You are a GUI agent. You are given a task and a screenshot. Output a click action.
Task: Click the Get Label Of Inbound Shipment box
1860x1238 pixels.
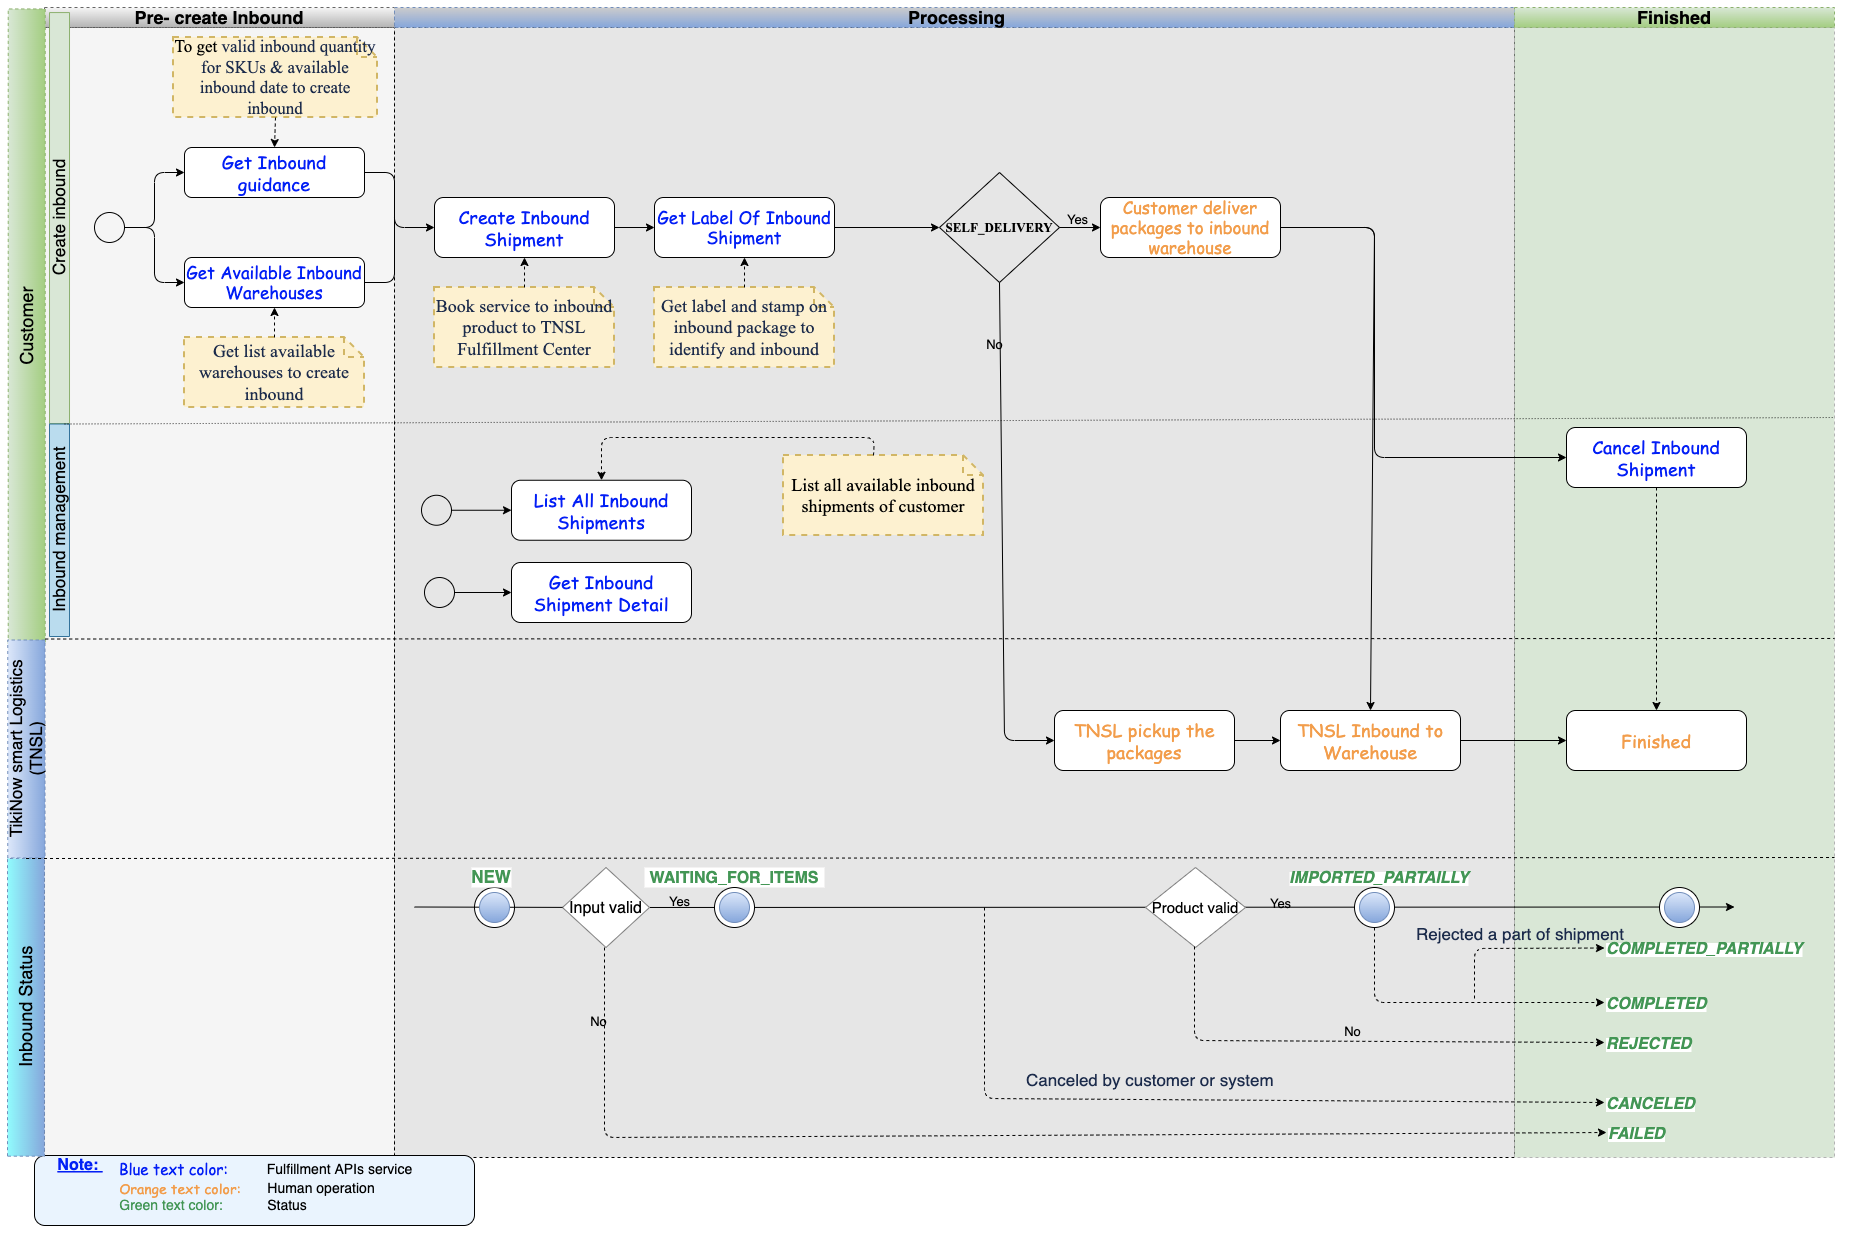pos(744,228)
